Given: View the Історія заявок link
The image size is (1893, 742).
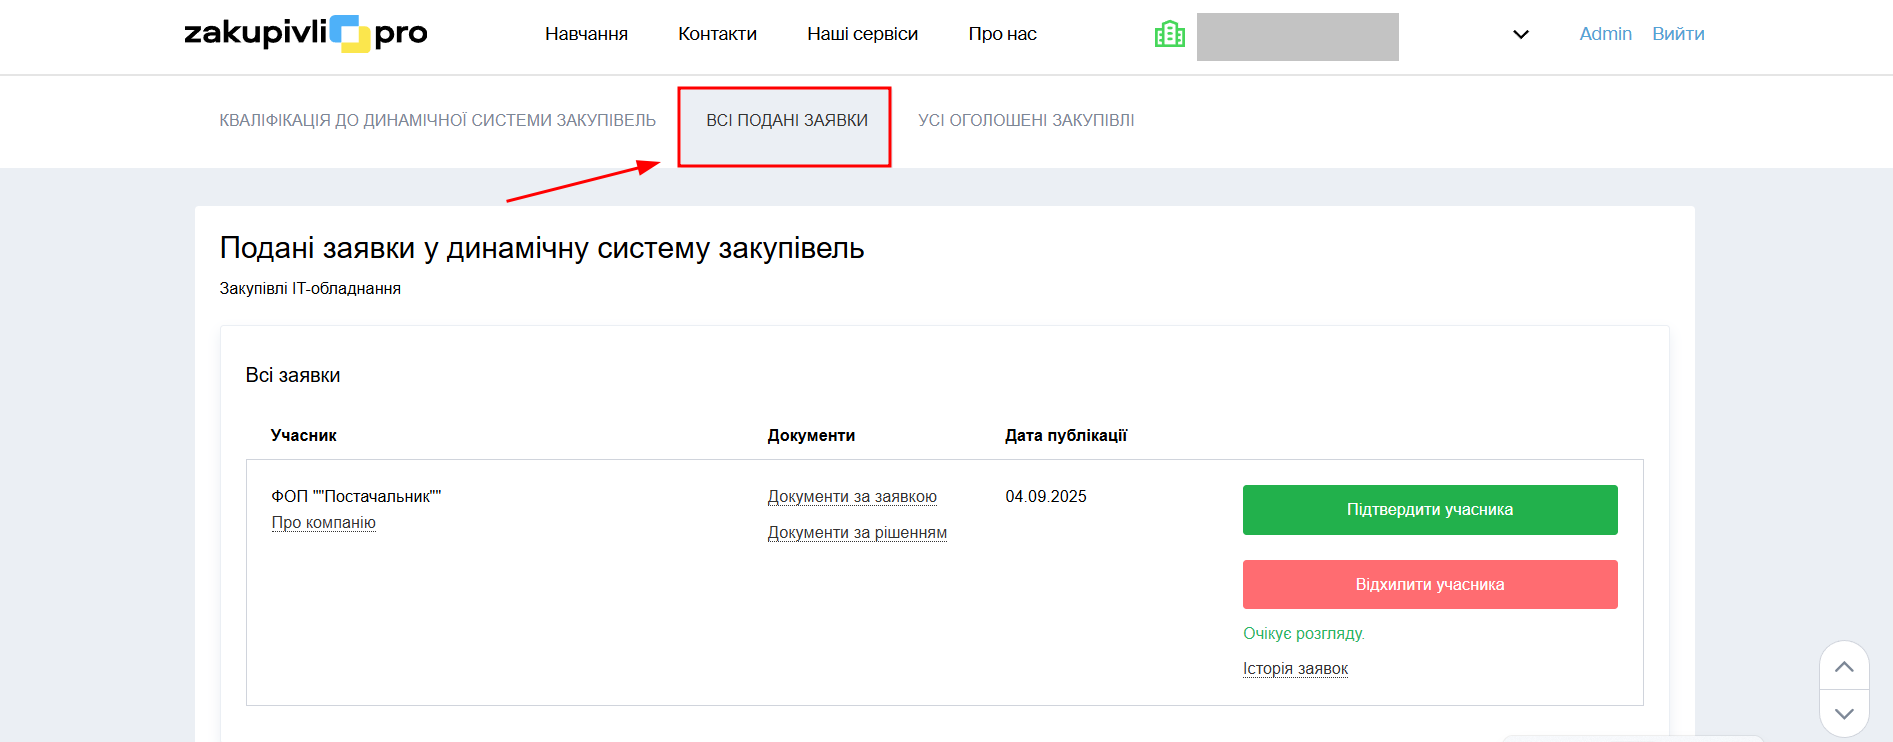Looking at the screenshot, I should (1295, 669).
